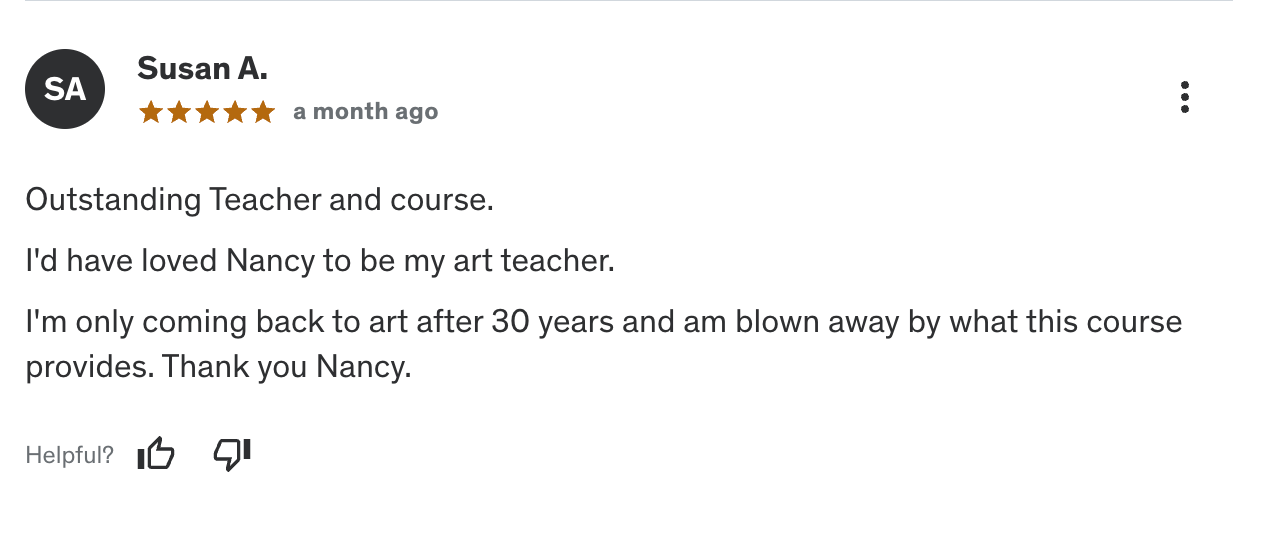Click the "a month ago" timestamp
1274x534 pixels.
pyautogui.click(x=365, y=112)
